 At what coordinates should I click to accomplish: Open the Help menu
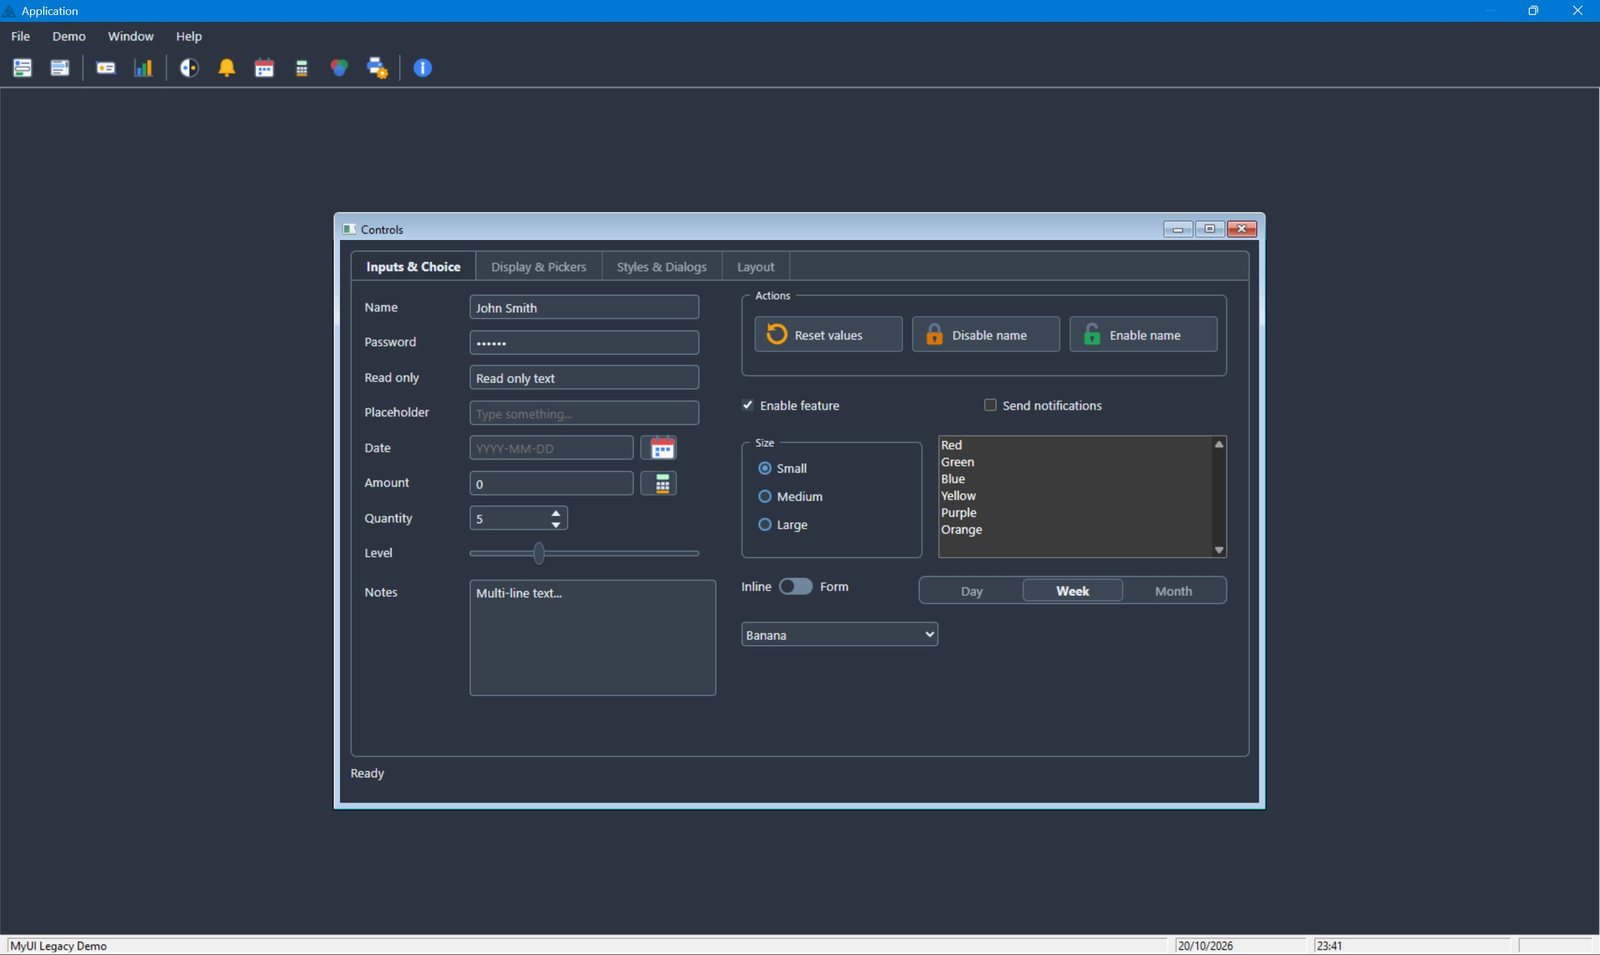click(189, 36)
